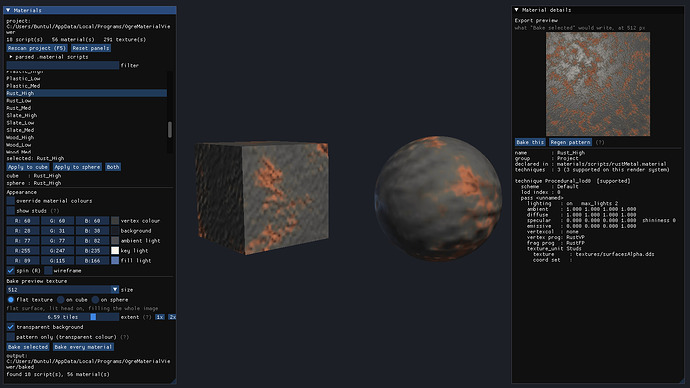Click Rescan project (F5) button
The width and height of the screenshot is (690, 388).
(37, 48)
